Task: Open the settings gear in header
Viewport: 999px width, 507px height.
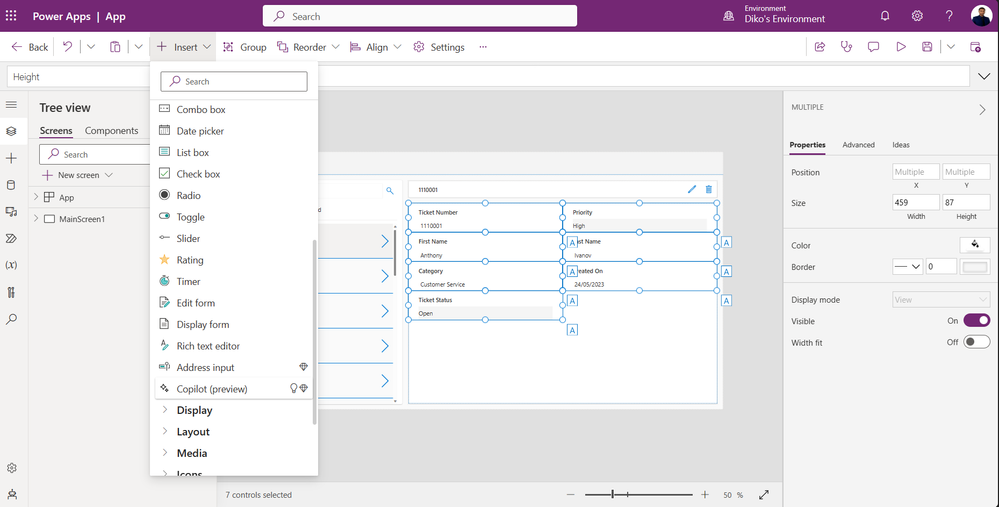Action: [x=917, y=16]
